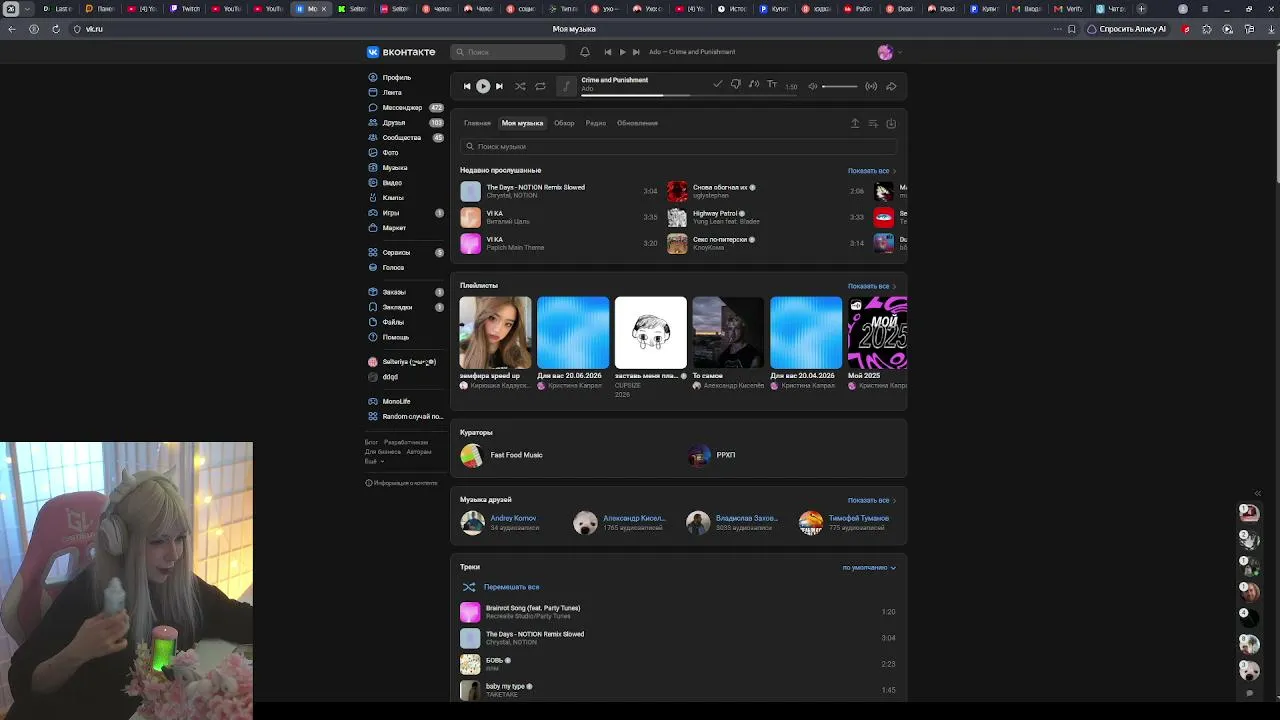Open Тимофей Туманов's music
The width and height of the screenshot is (1280, 720).
pyautogui.click(x=845, y=522)
